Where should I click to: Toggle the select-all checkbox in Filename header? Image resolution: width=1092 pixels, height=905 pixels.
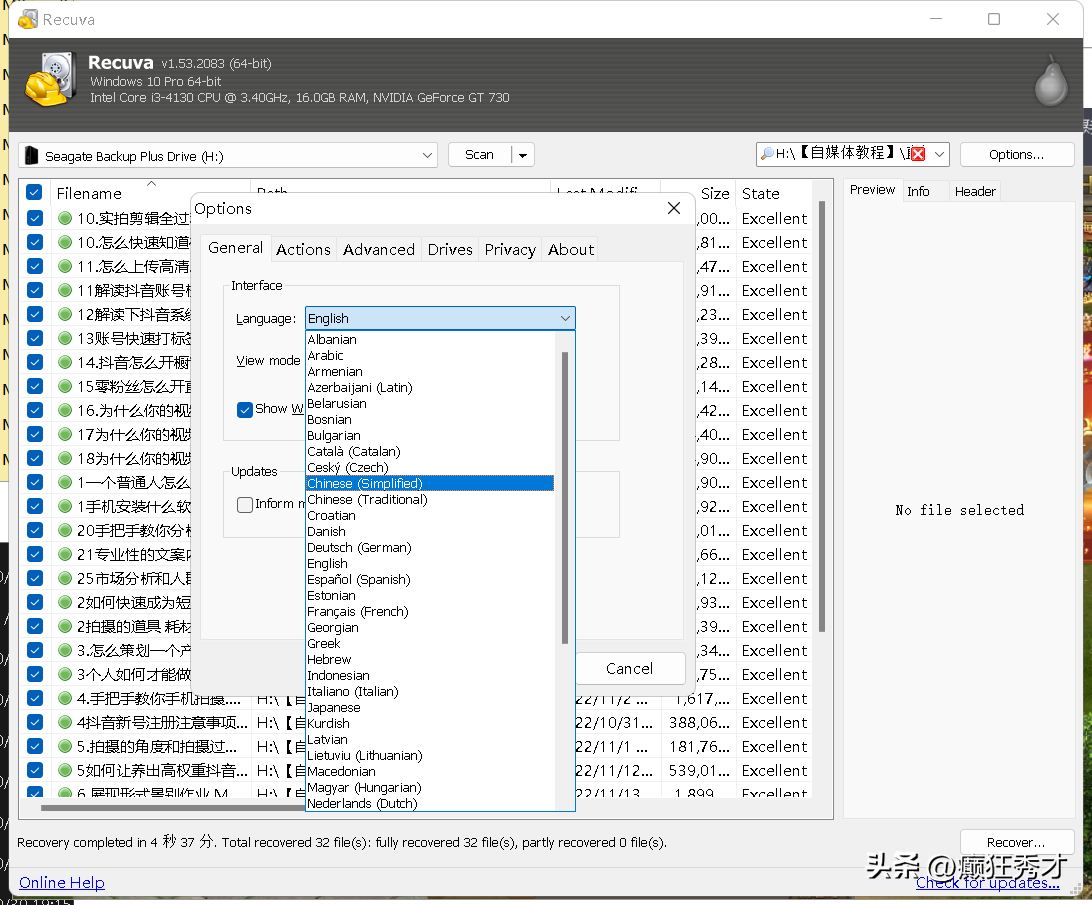tap(35, 192)
